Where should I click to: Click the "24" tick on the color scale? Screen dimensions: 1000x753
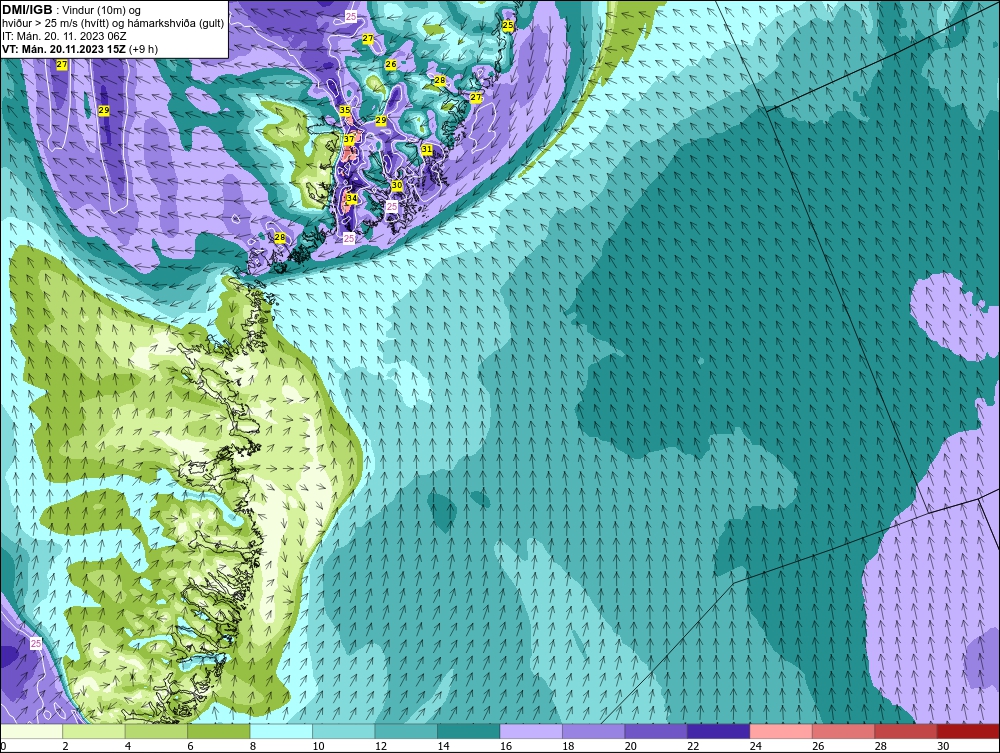756,746
